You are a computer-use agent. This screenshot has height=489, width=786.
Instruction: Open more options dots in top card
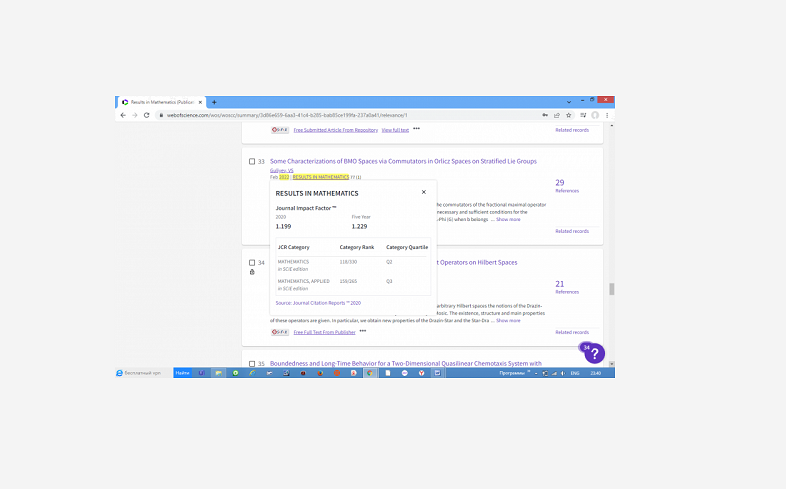[x=417, y=129]
